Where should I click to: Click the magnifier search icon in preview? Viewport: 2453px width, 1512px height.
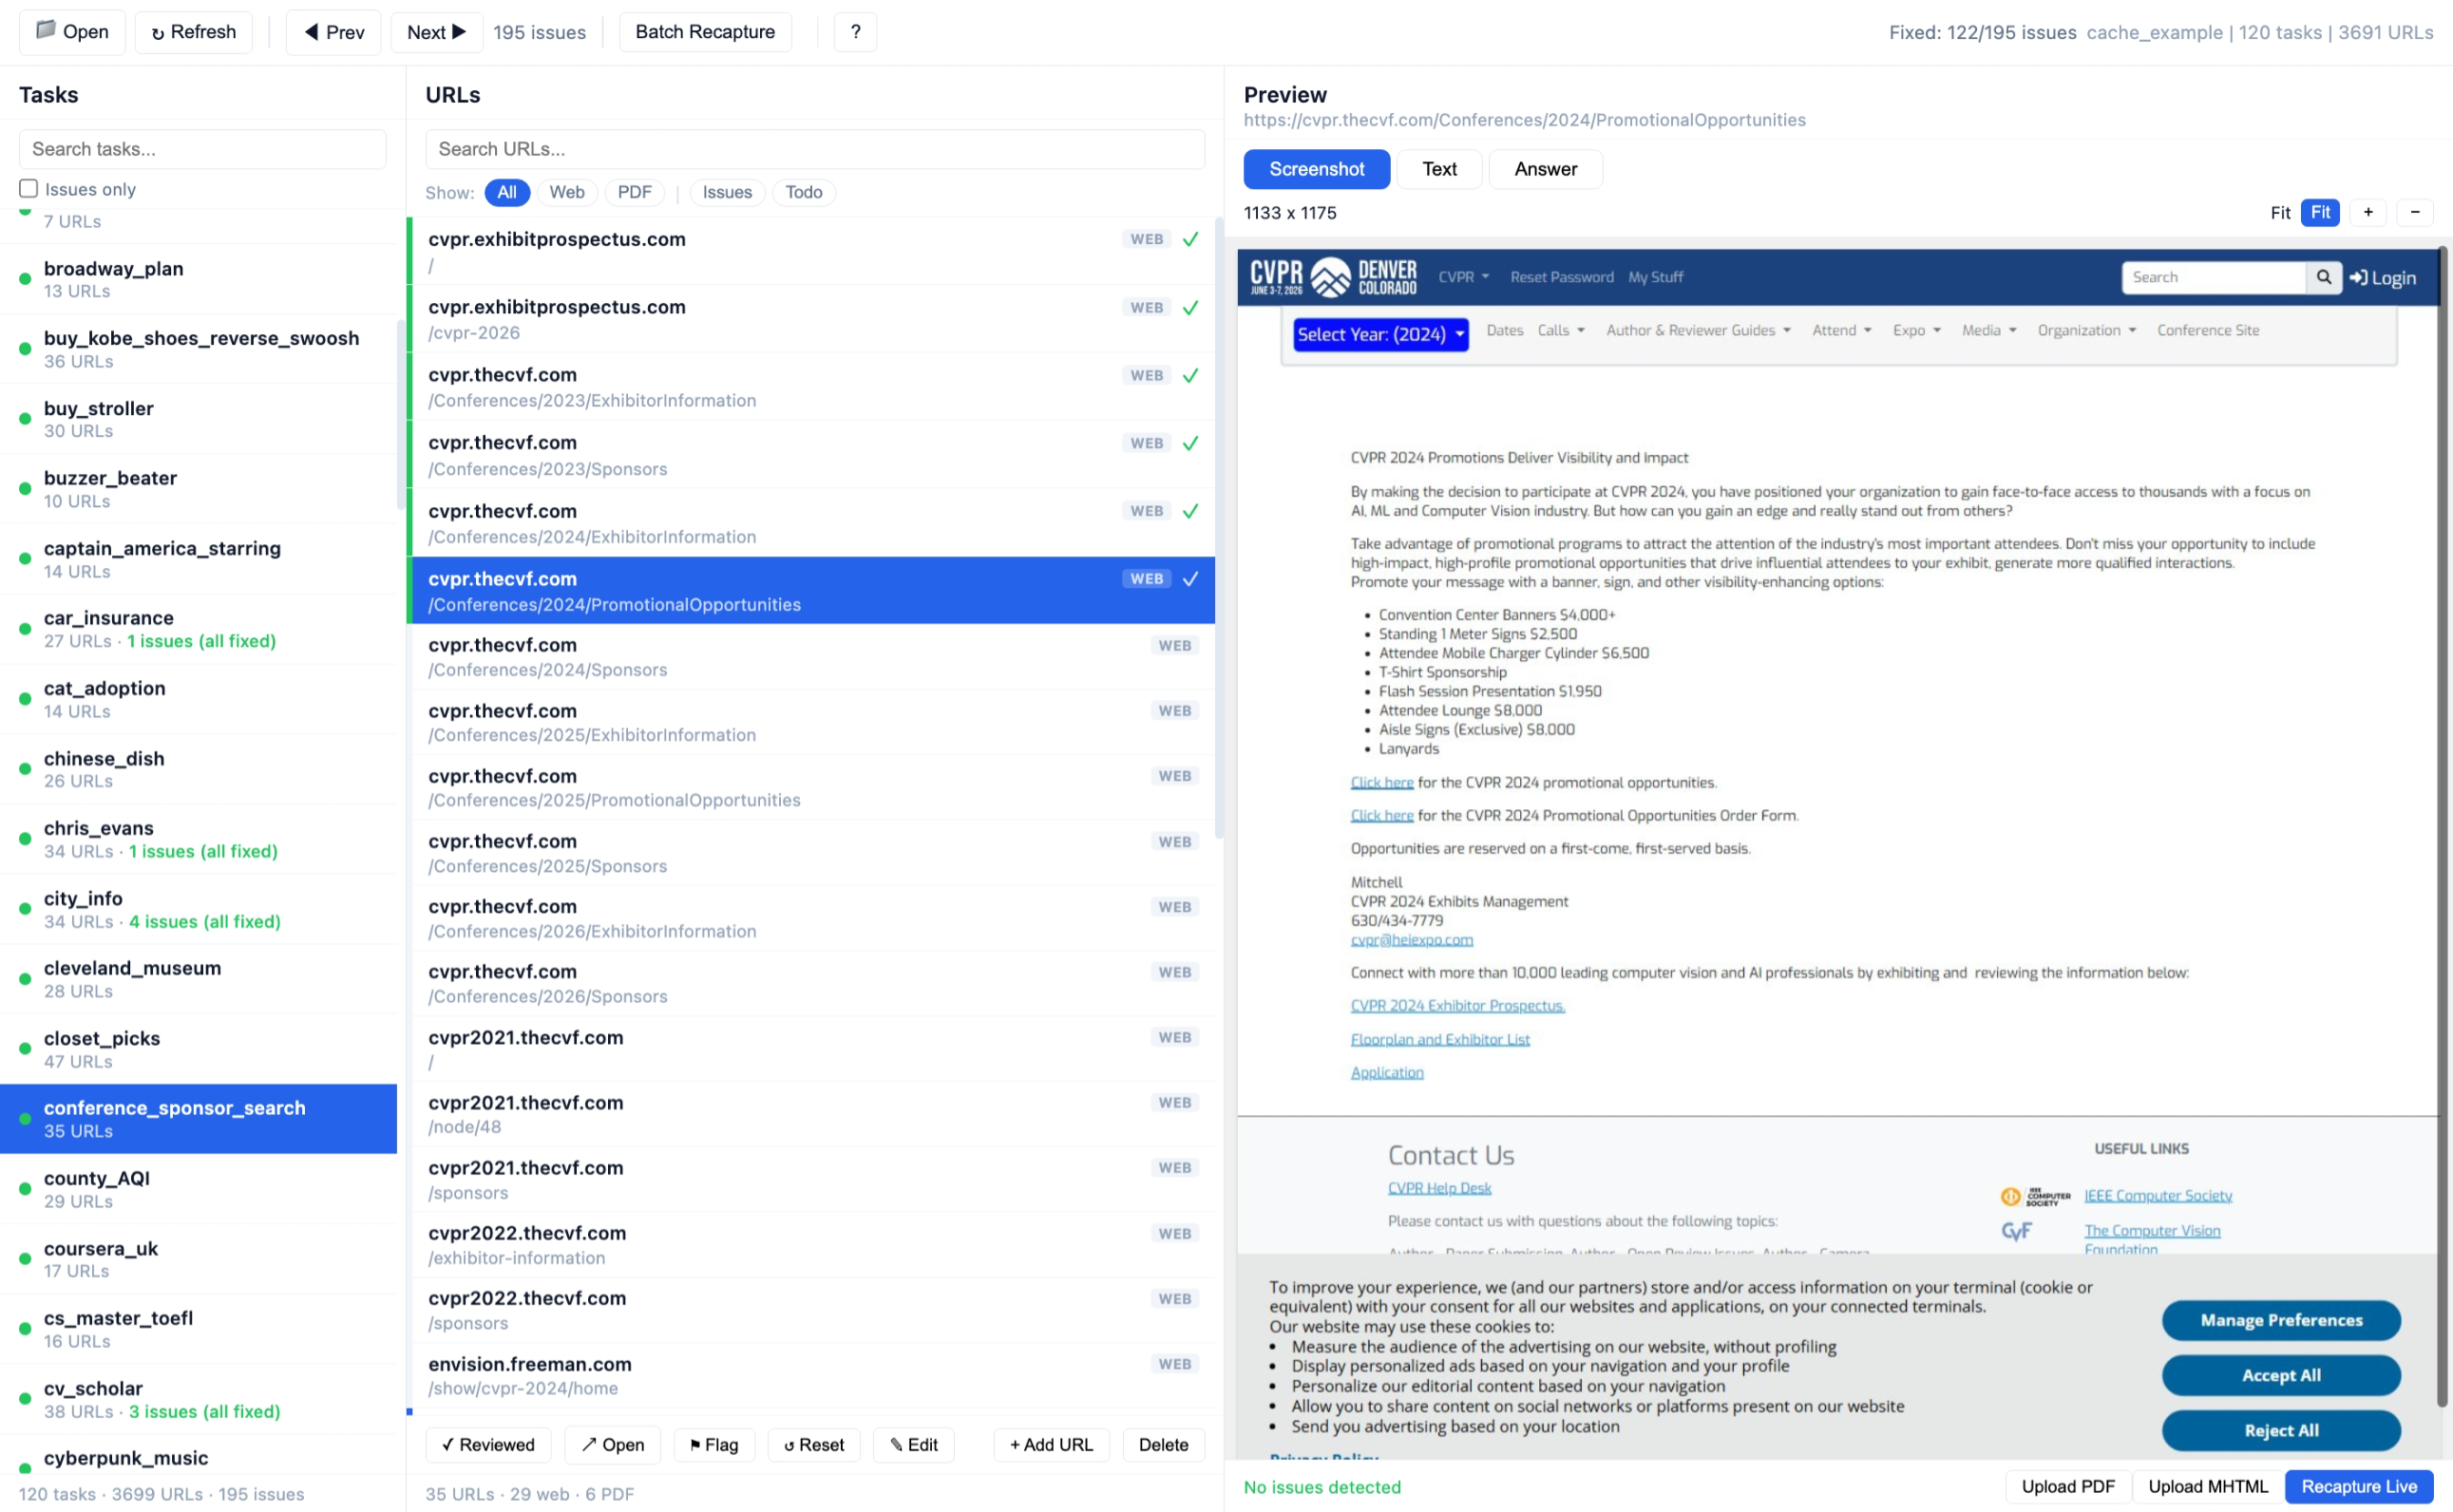tap(2323, 277)
